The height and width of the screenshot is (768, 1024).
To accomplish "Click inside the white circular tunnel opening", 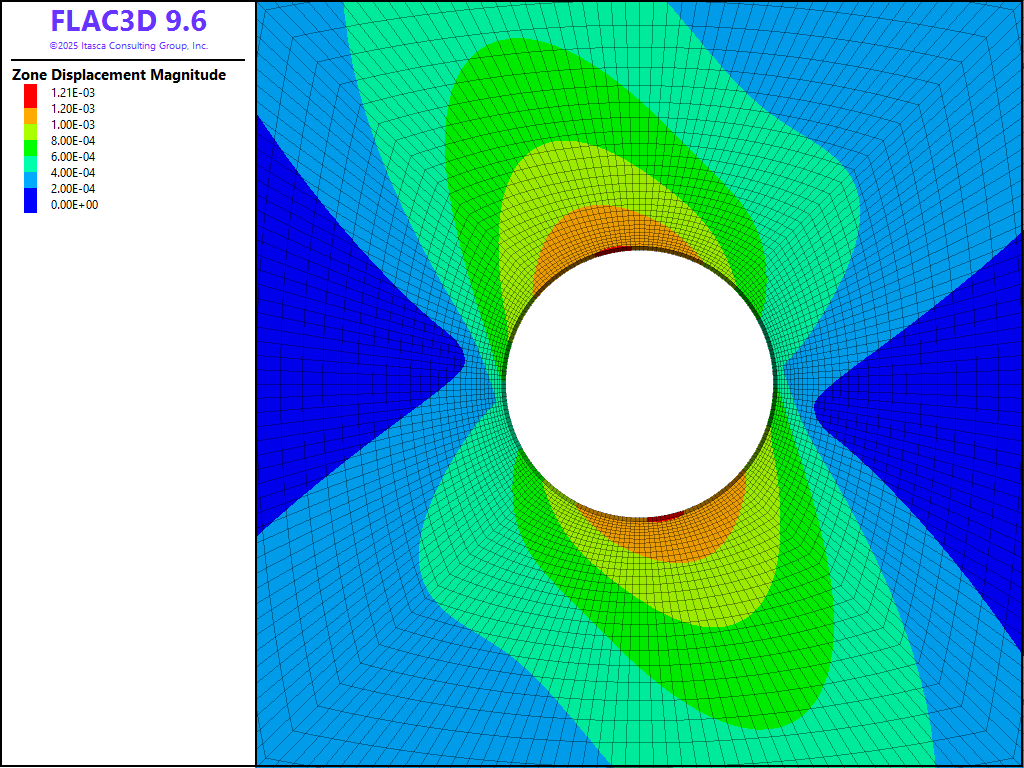I will pyautogui.click(x=640, y=385).
